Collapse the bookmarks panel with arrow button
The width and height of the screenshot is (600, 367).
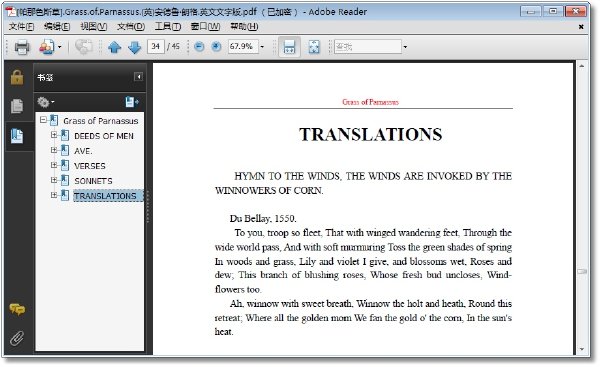click(139, 77)
